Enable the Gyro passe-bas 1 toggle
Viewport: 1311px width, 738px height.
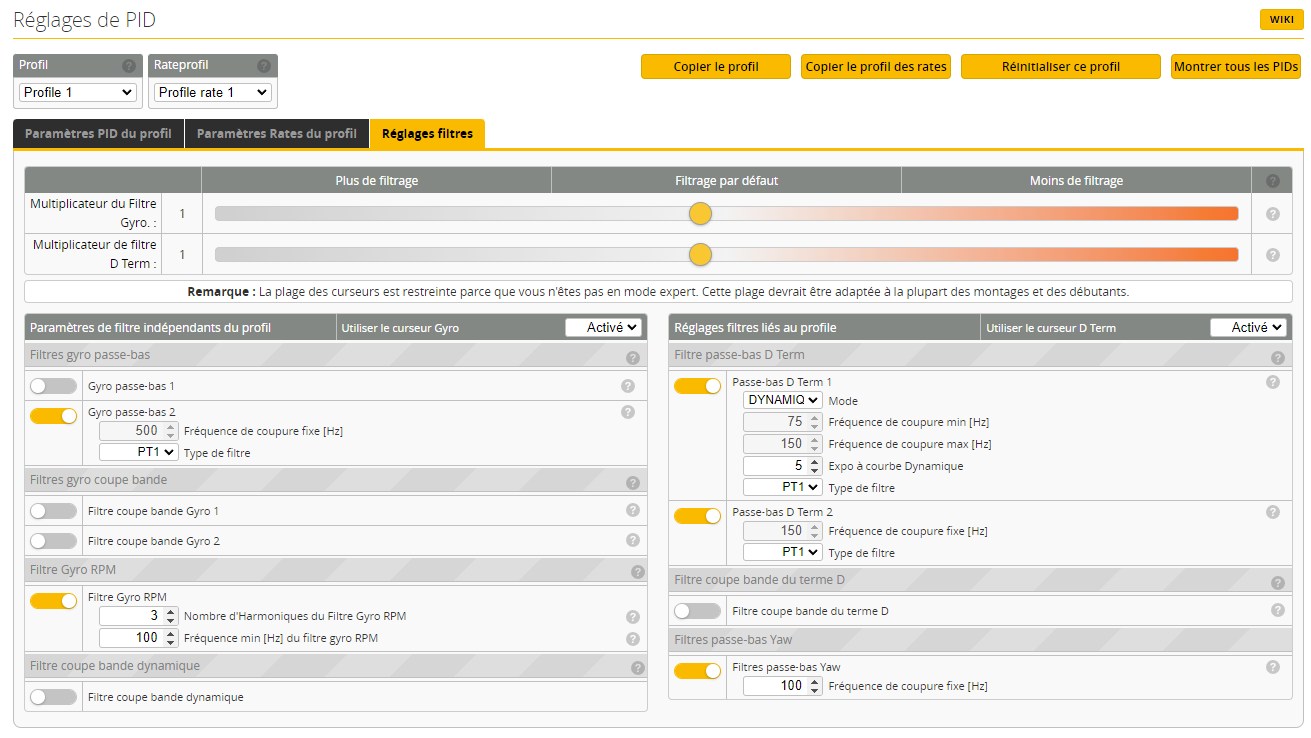click(53, 386)
